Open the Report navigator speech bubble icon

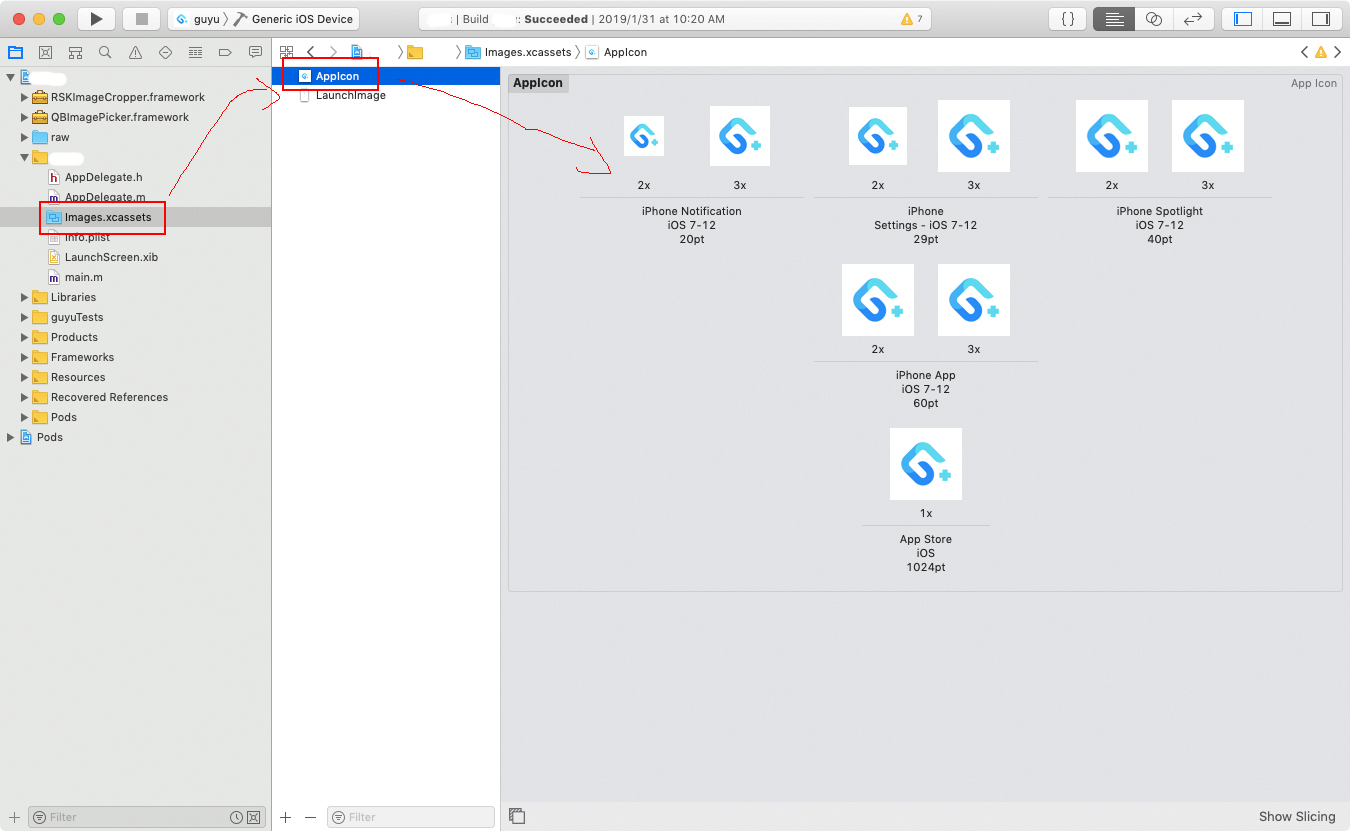pyautogui.click(x=255, y=52)
